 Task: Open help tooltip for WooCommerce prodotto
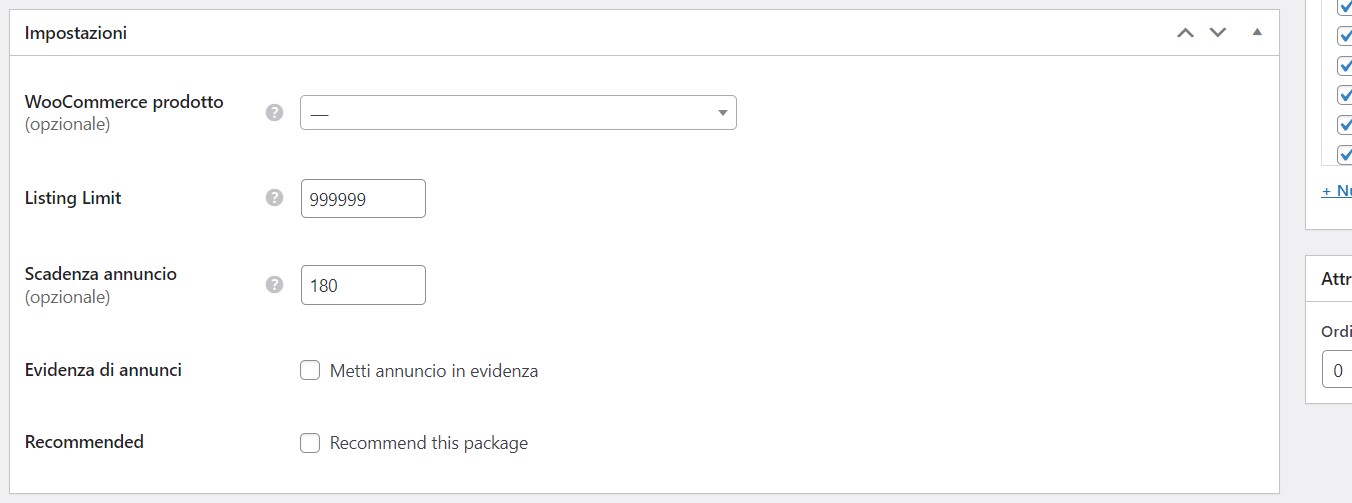(274, 113)
